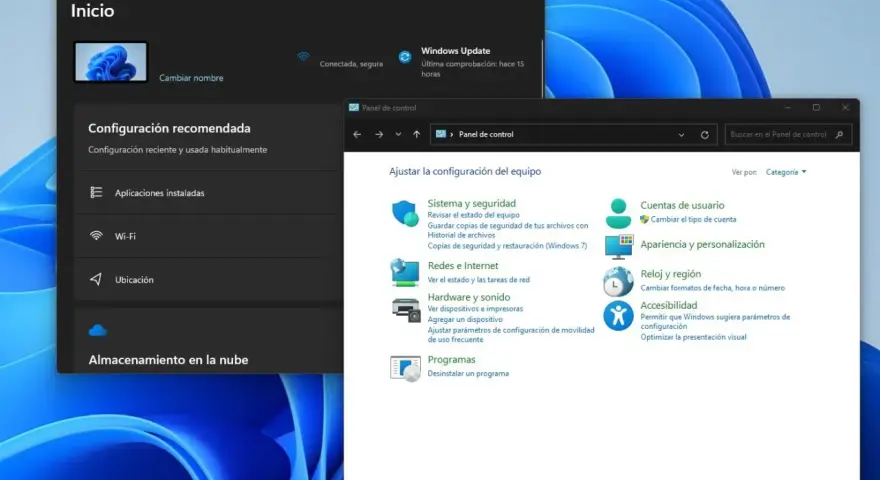Open Sistema y seguridad shield icon

click(x=405, y=213)
